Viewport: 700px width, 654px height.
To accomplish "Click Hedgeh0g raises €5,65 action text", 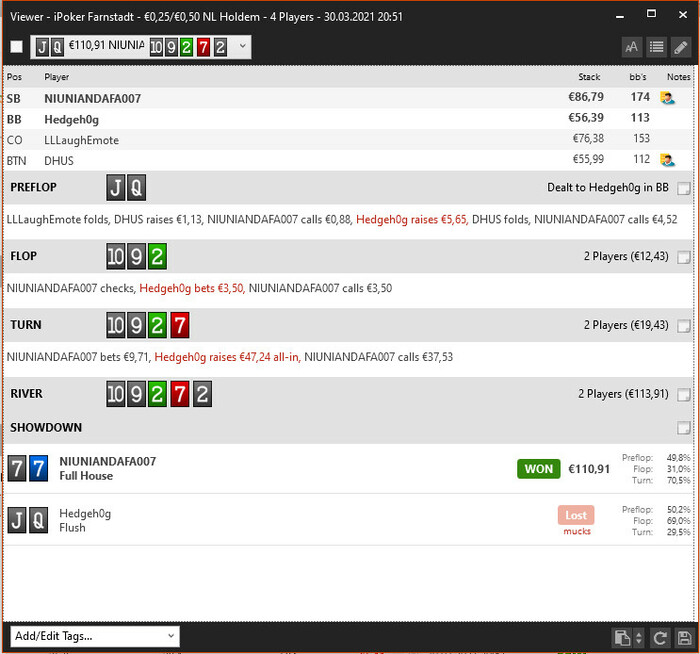I will tap(412, 219).
